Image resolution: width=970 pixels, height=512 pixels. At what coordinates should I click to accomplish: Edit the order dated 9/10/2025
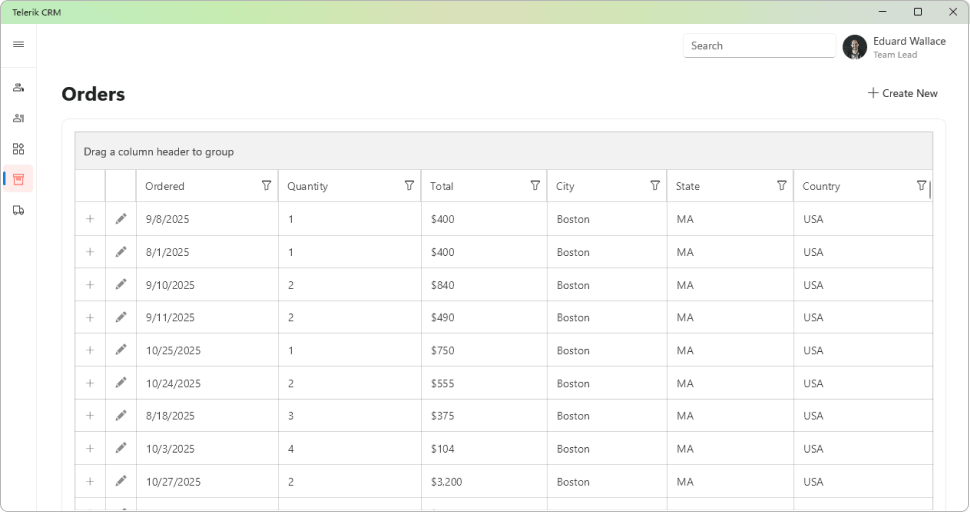pyautogui.click(x=121, y=284)
